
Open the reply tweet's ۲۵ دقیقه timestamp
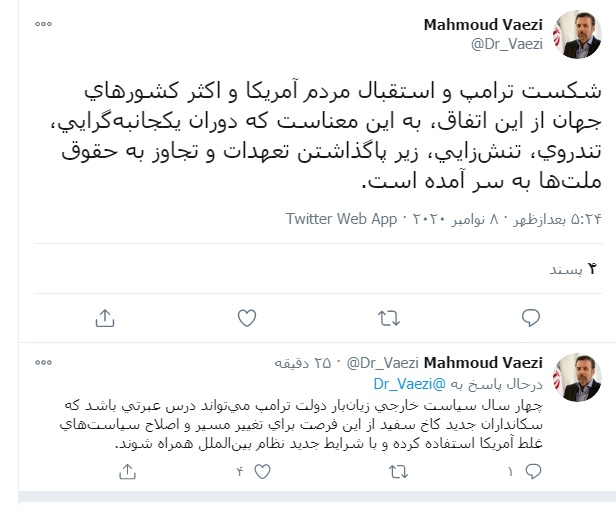pos(312,362)
